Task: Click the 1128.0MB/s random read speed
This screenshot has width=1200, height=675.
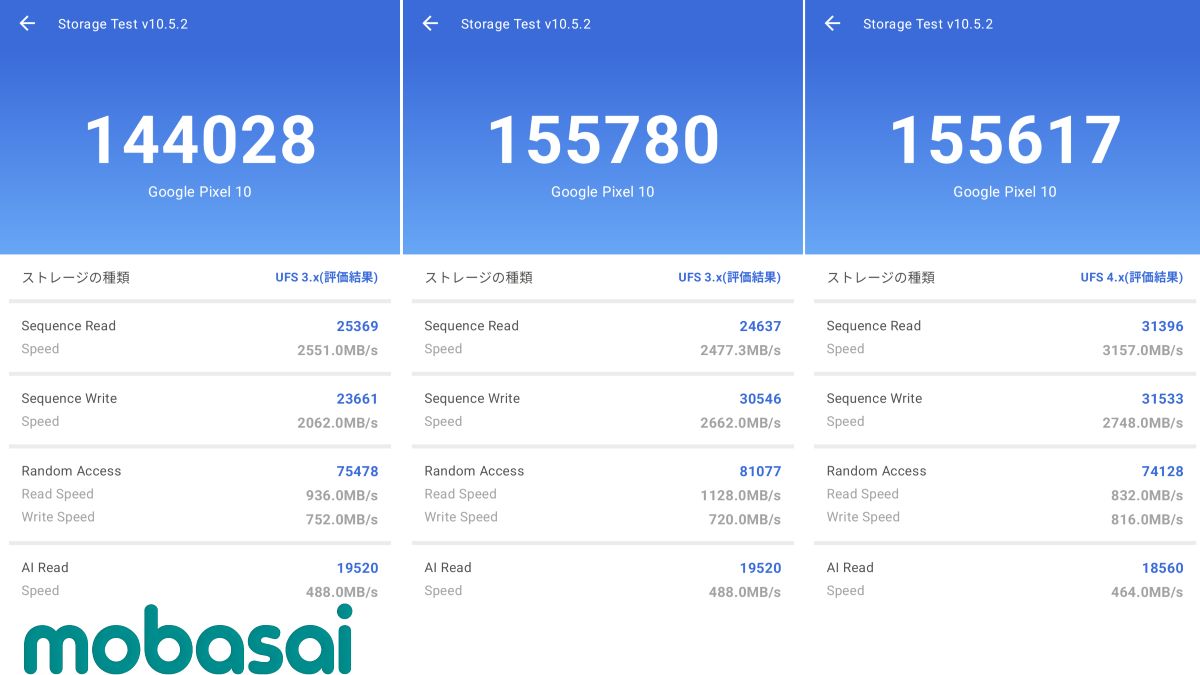Action: [x=740, y=495]
